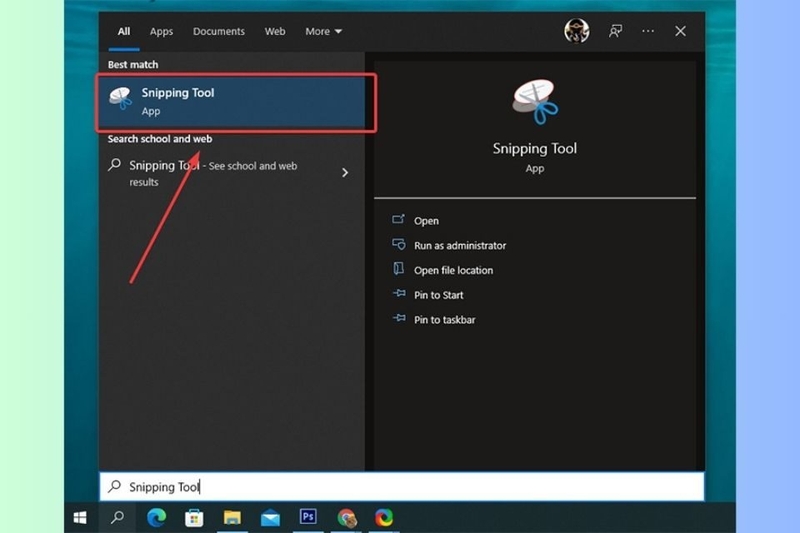Choose Pin to taskbar
The width and height of the screenshot is (800, 533).
coord(444,320)
